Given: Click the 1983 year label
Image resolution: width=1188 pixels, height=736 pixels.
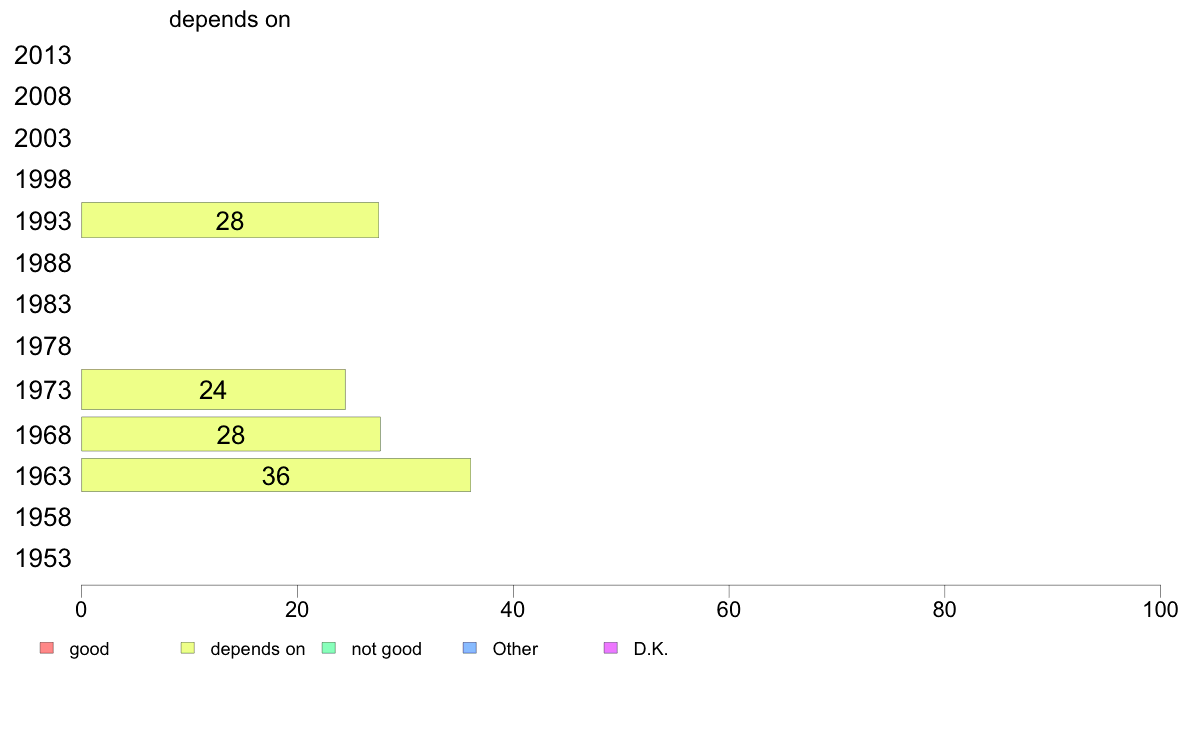Looking at the screenshot, I should pyautogui.click(x=43, y=305).
